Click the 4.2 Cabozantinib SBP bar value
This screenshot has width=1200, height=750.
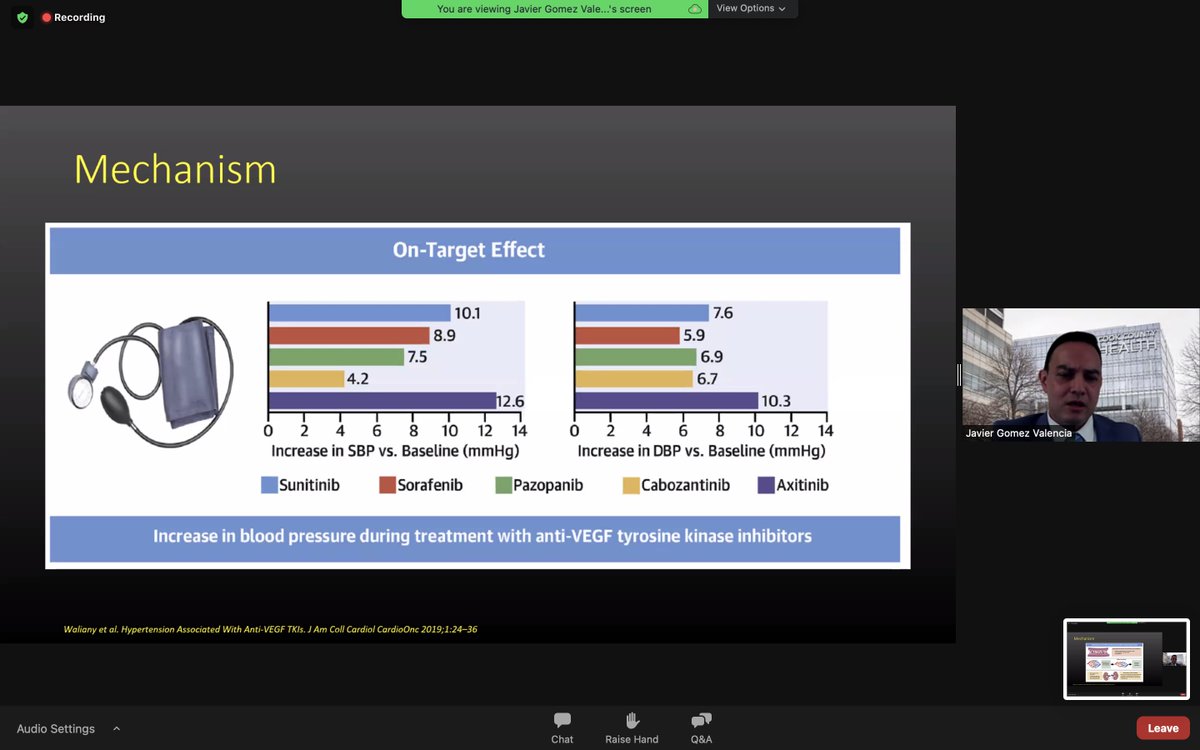(358, 379)
